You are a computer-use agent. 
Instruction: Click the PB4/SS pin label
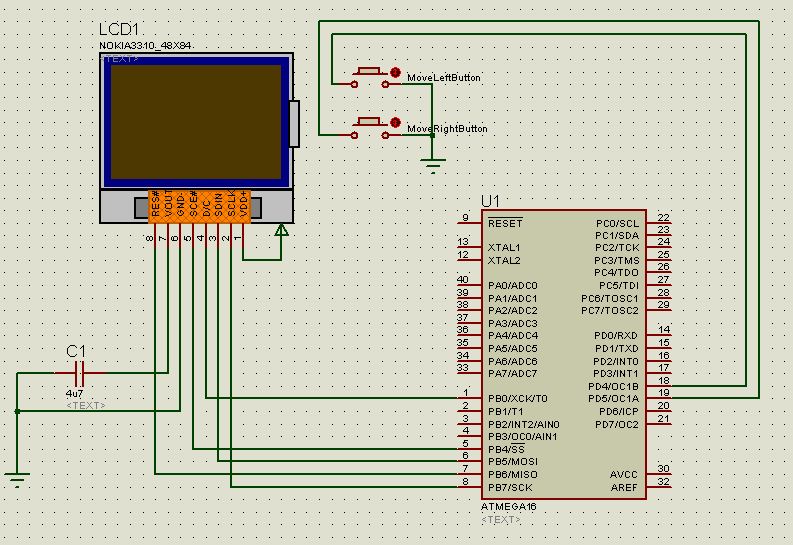[506, 449]
